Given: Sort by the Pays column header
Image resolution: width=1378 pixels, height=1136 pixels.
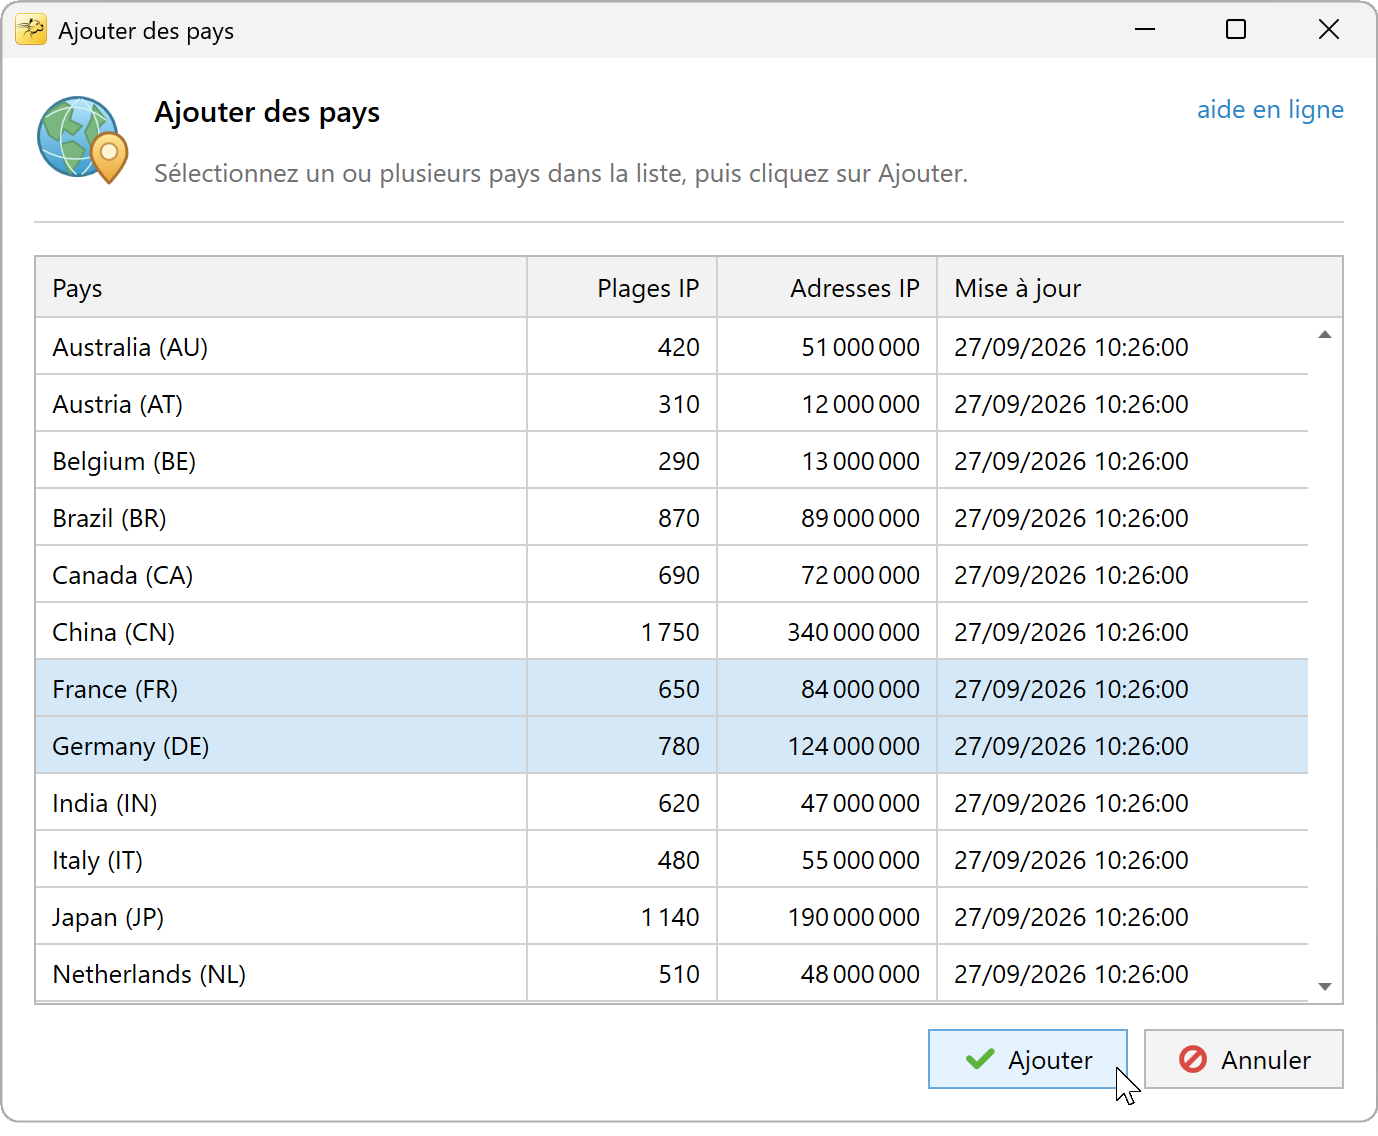Looking at the screenshot, I should point(281,288).
